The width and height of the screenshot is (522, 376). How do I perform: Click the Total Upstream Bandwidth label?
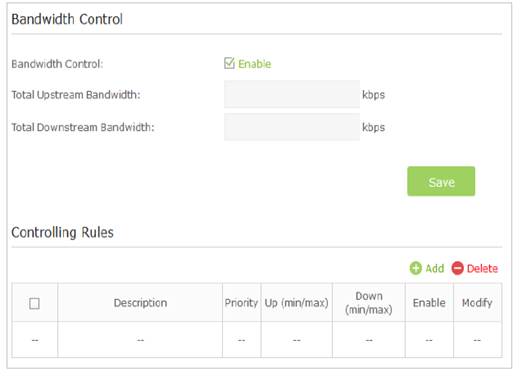click(x=76, y=95)
